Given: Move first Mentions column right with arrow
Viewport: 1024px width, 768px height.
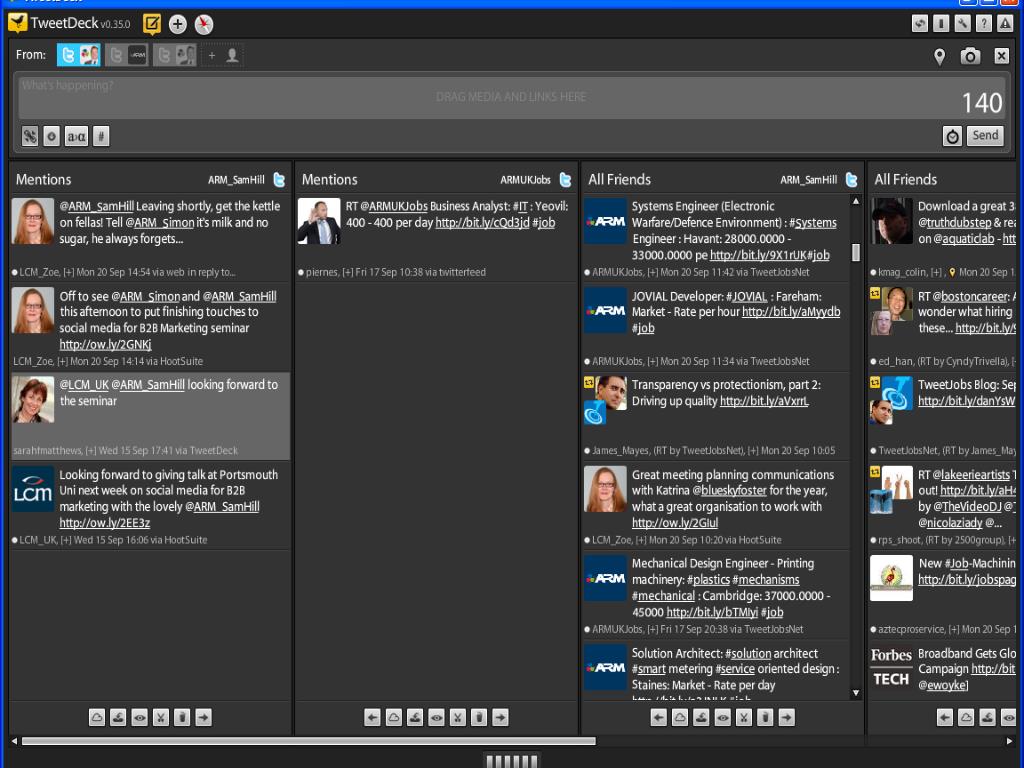Looking at the screenshot, I should pos(203,718).
